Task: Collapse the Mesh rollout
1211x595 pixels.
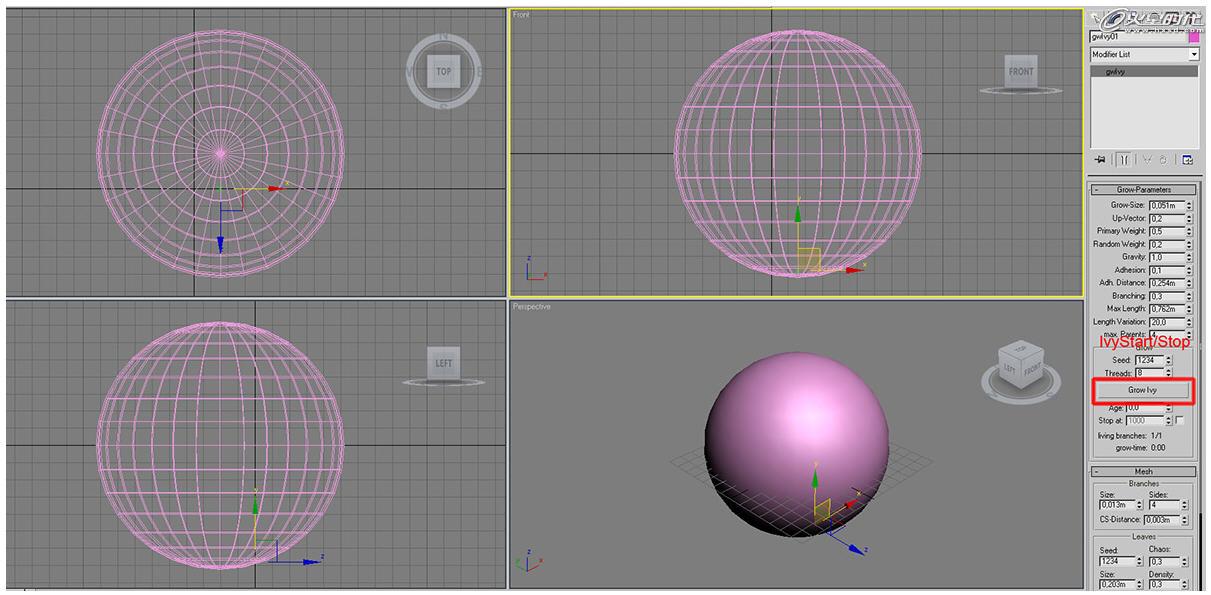Action: (1144, 471)
